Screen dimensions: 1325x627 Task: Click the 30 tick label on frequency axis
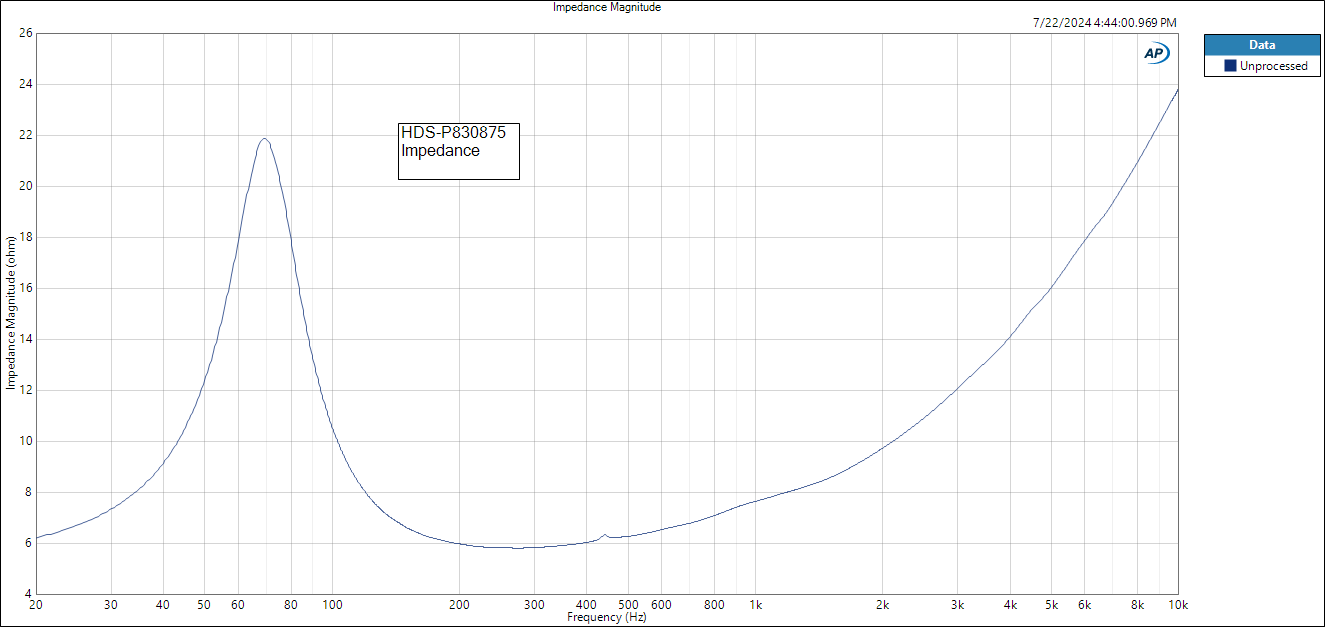click(111, 605)
